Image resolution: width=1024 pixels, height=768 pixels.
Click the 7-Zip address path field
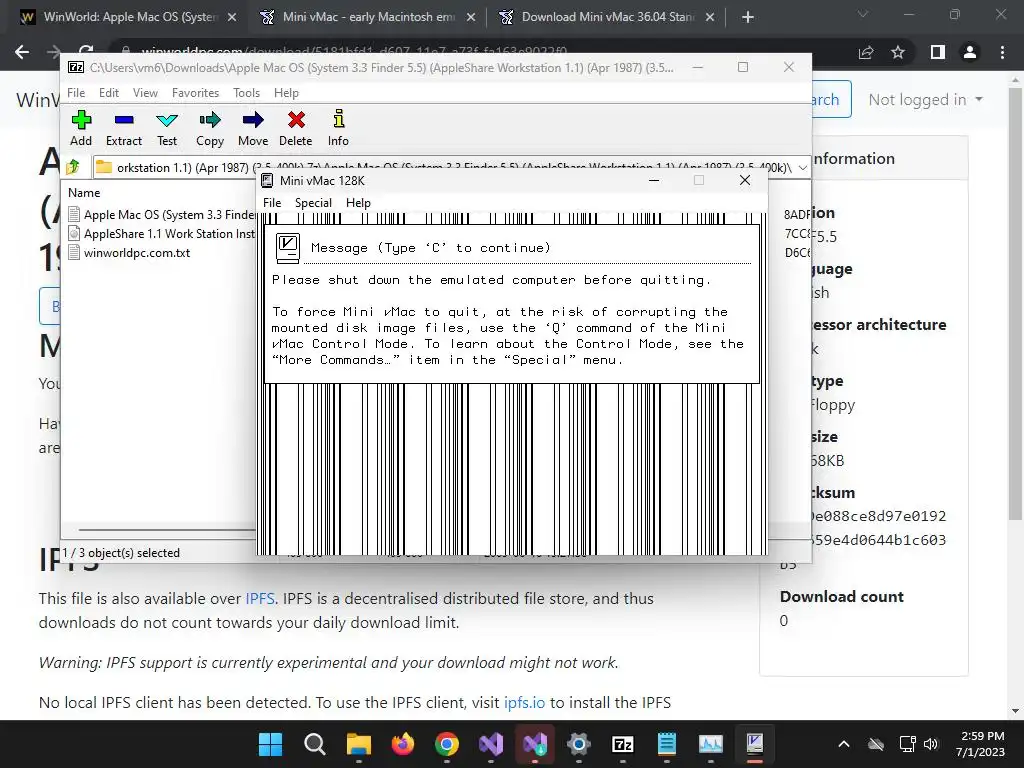(444, 168)
